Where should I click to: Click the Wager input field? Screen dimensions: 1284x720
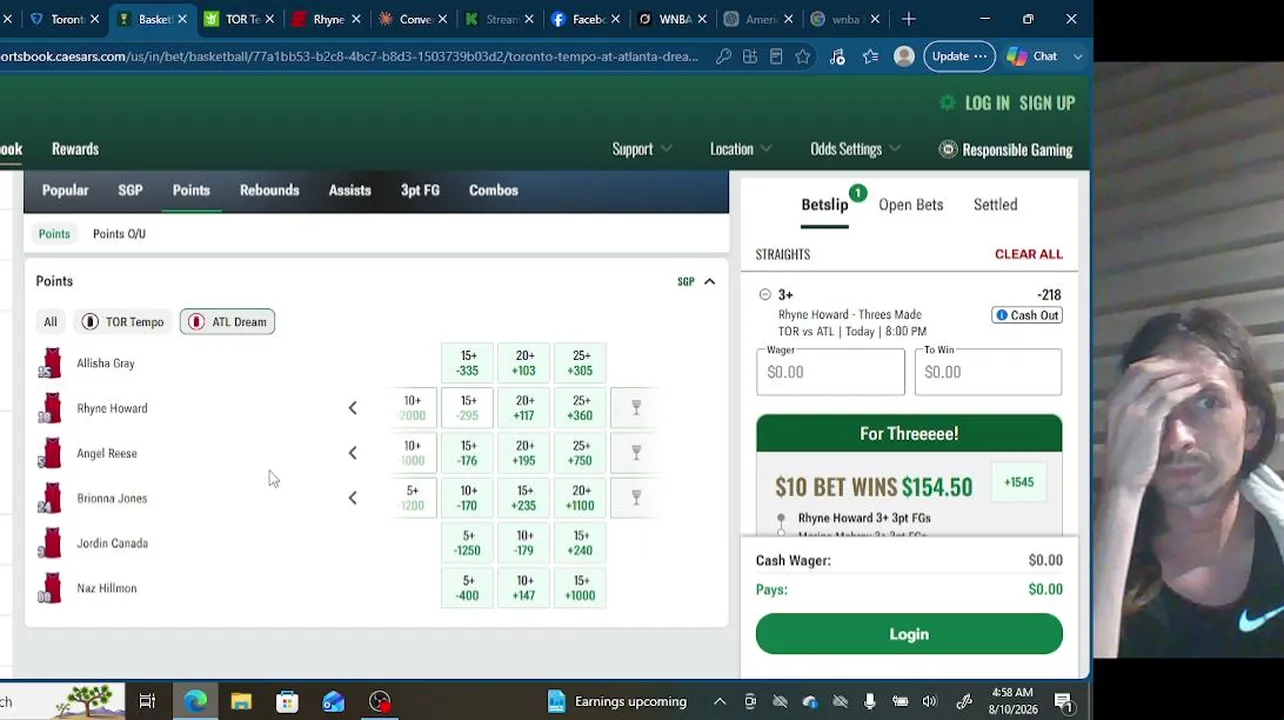[x=830, y=372]
